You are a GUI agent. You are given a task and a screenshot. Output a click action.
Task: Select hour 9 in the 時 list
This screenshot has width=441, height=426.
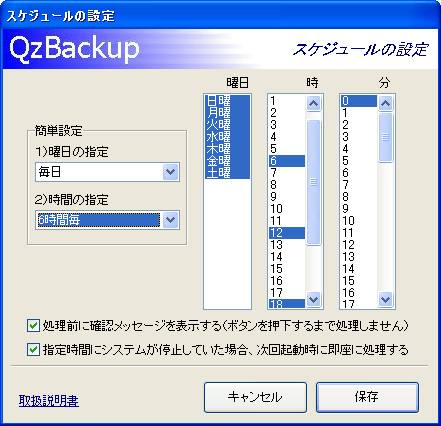[287, 197]
